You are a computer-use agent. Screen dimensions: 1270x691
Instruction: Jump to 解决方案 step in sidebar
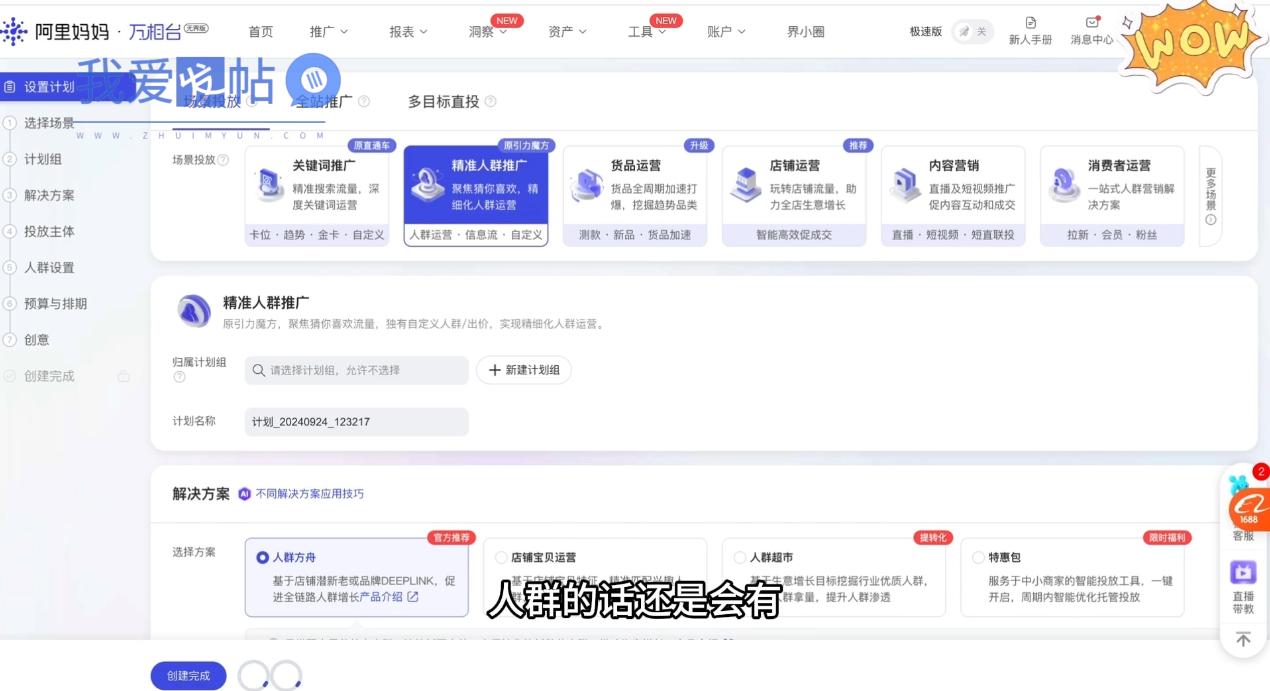coord(49,195)
